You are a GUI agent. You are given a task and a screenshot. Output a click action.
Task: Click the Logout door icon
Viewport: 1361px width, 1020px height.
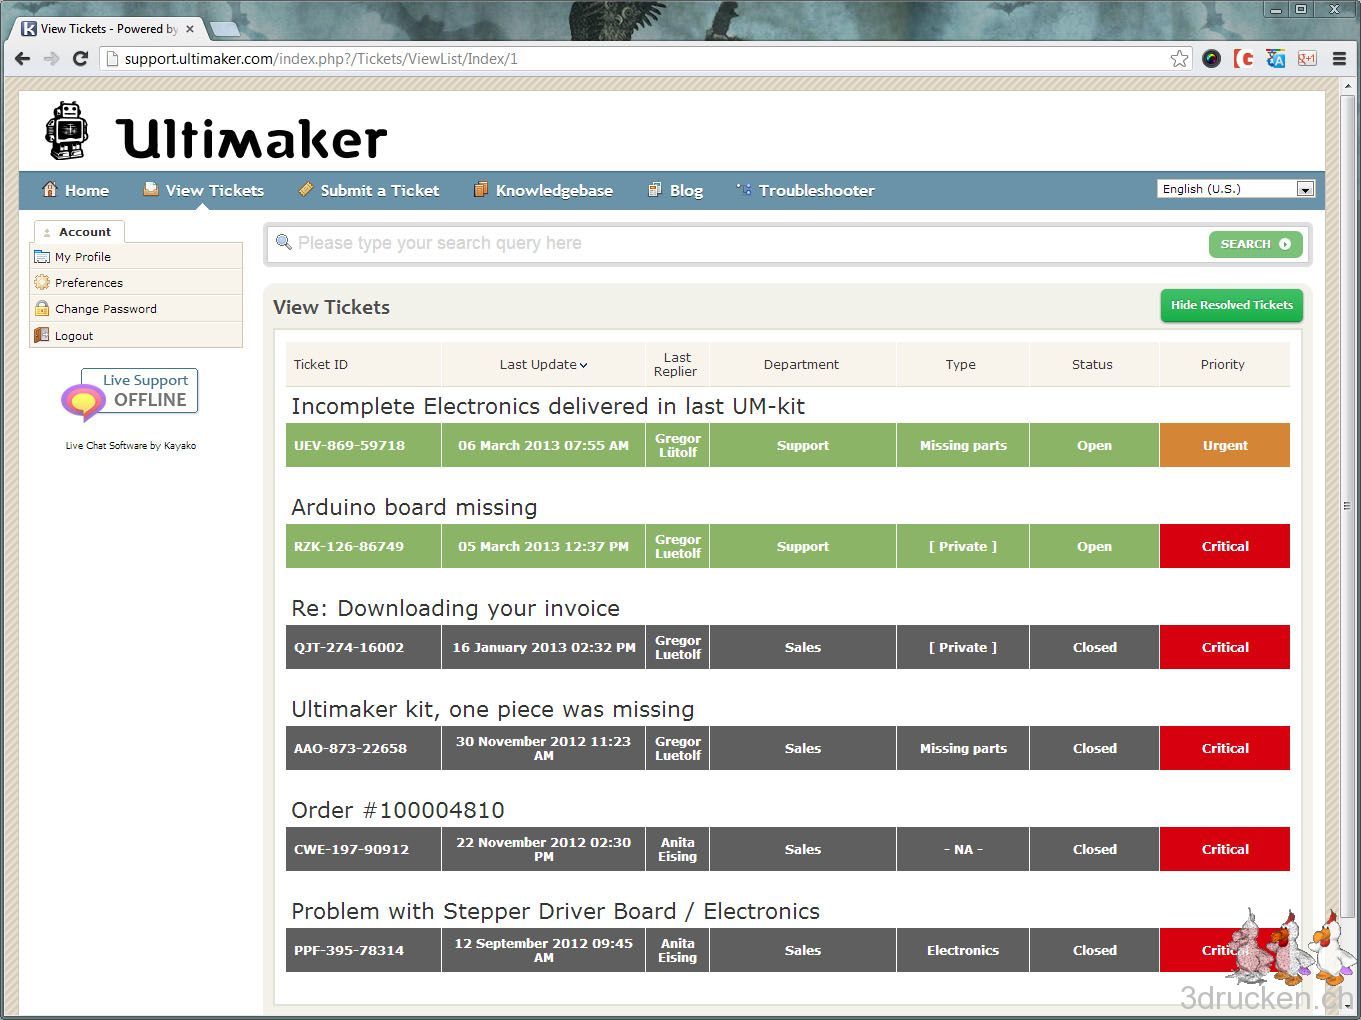(42, 335)
